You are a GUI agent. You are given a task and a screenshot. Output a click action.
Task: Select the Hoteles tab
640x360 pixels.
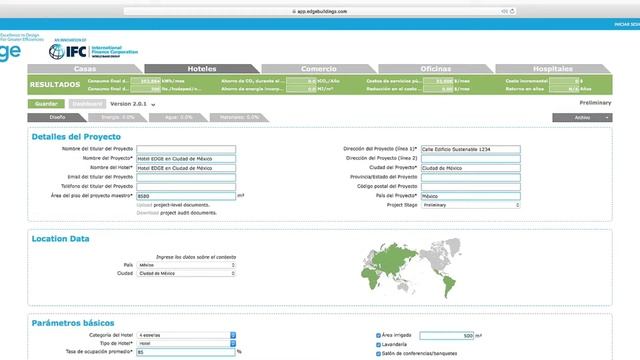[x=202, y=69]
